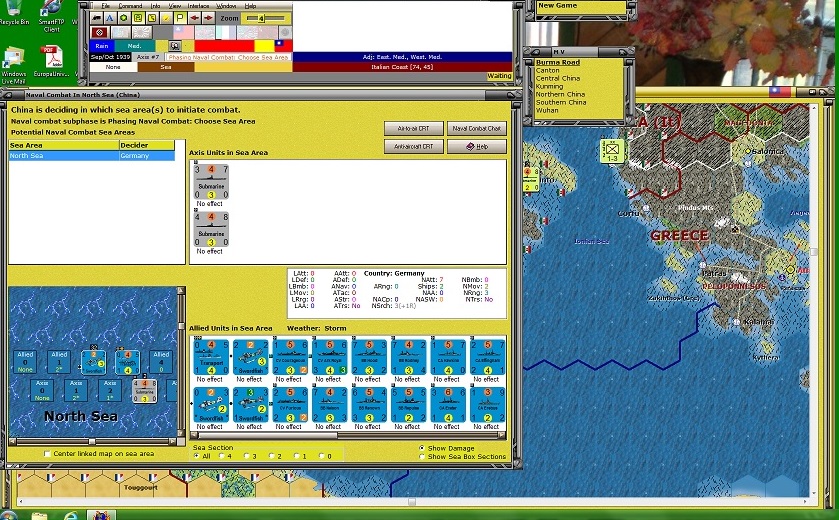
Task: Select Burma Road in the list panel
Action: (558, 63)
